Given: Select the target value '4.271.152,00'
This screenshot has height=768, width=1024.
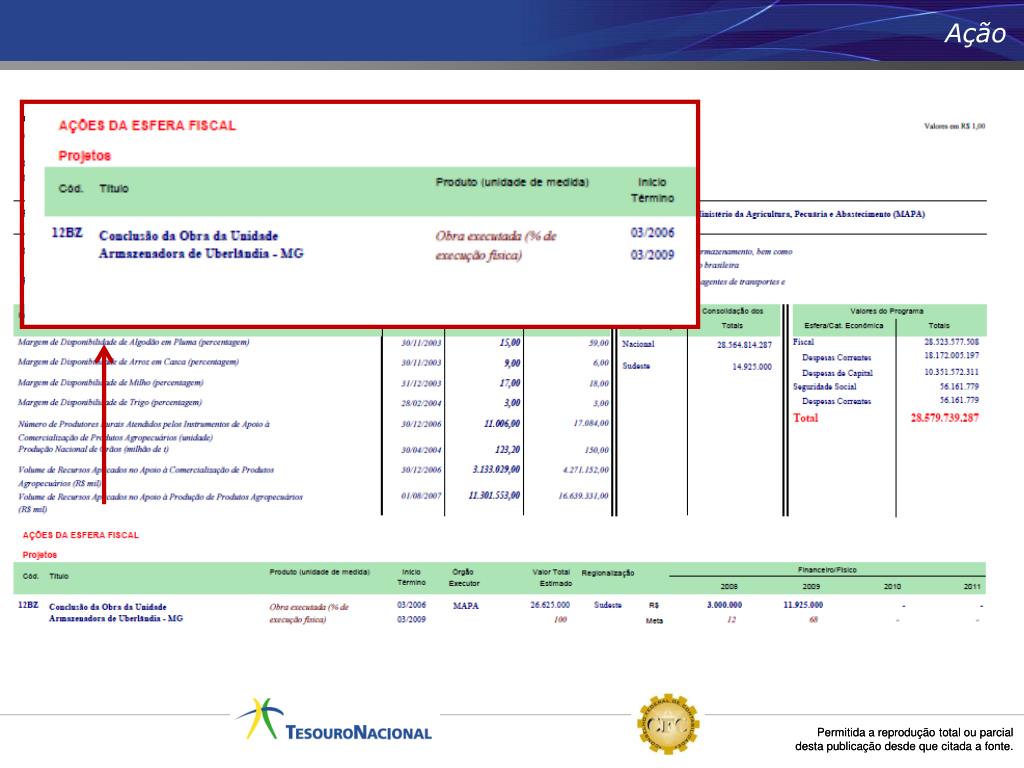Looking at the screenshot, I should (584, 470).
